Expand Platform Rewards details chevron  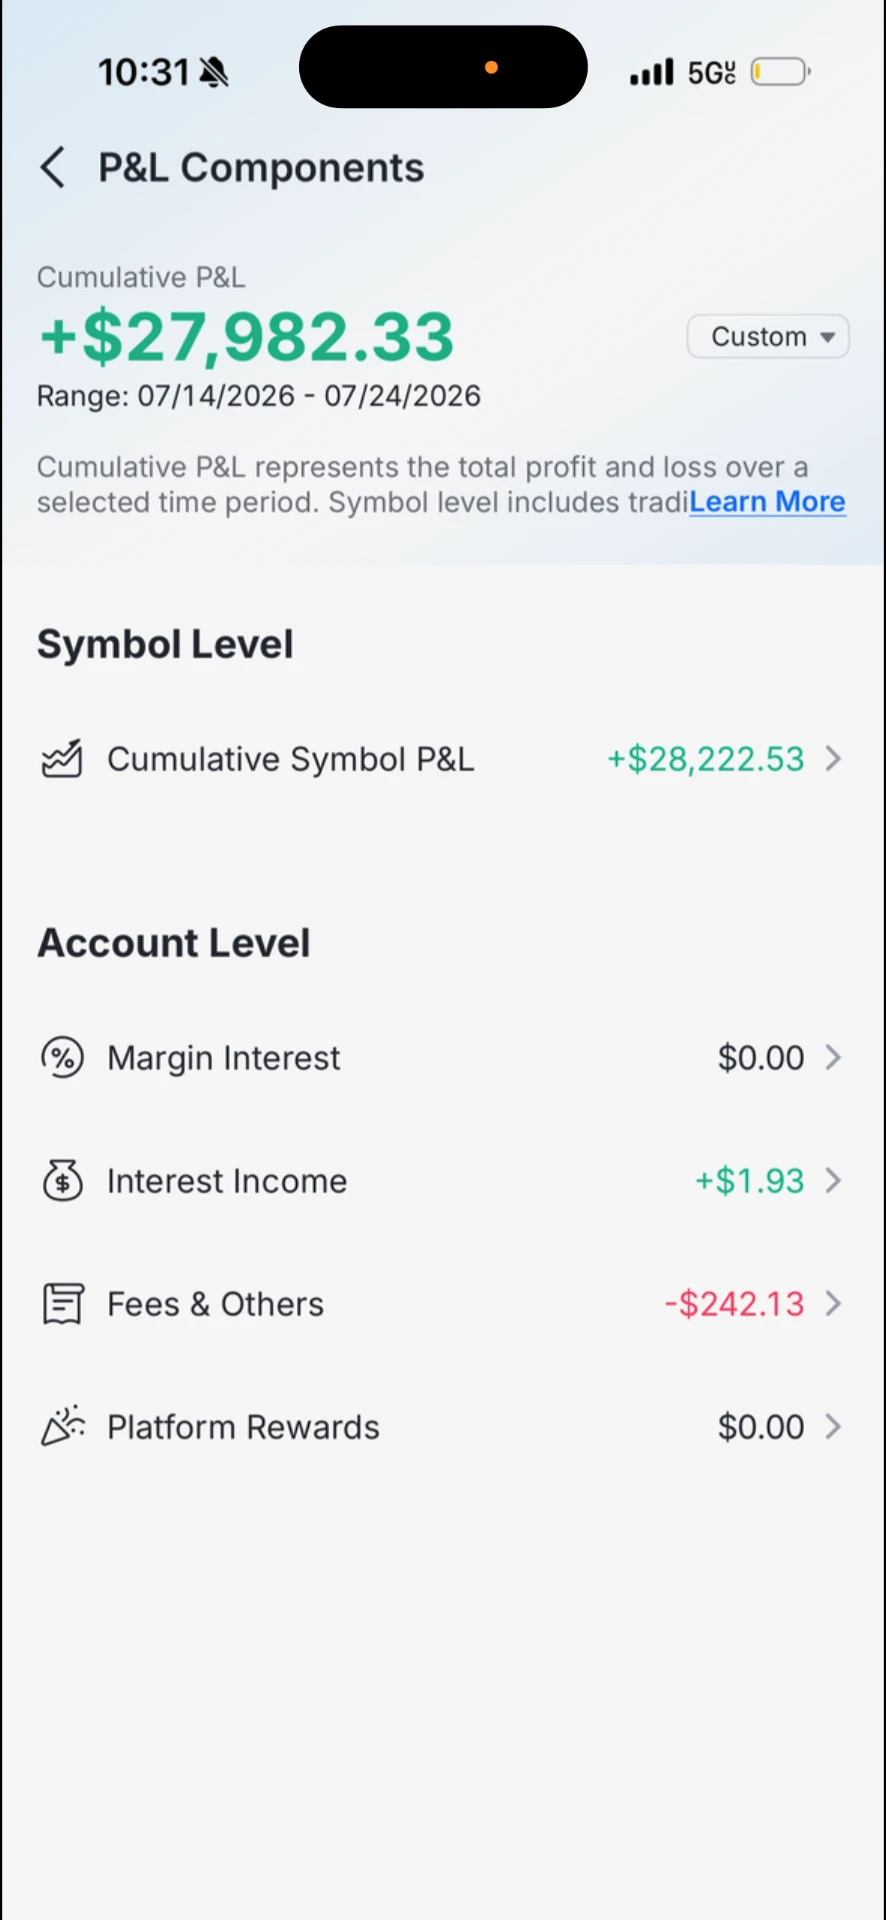pyautogui.click(x=834, y=1427)
